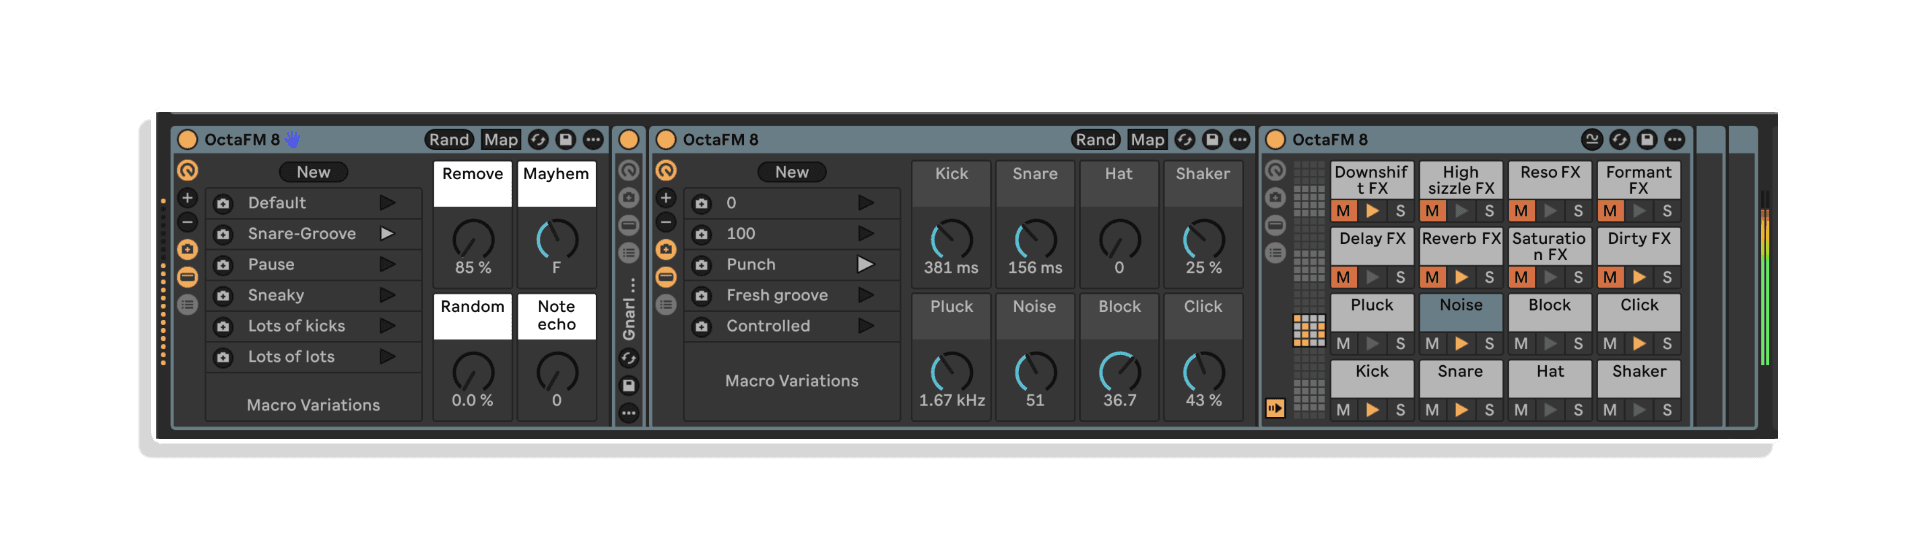The image size is (1920, 551).
Task: Click Rand button in rack with Mayhem macro
Action: [x=450, y=140]
